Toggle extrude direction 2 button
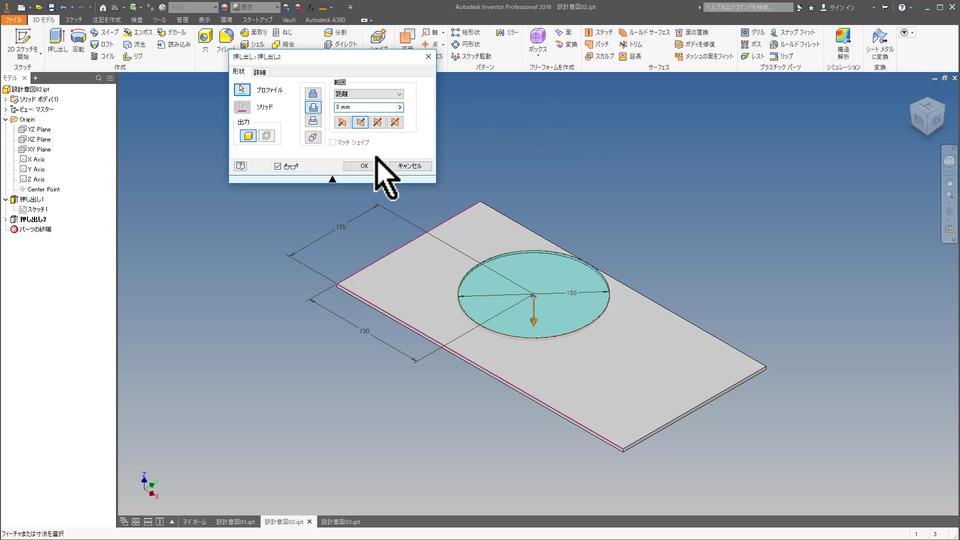This screenshot has height=540, width=960. (x=360, y=122)
